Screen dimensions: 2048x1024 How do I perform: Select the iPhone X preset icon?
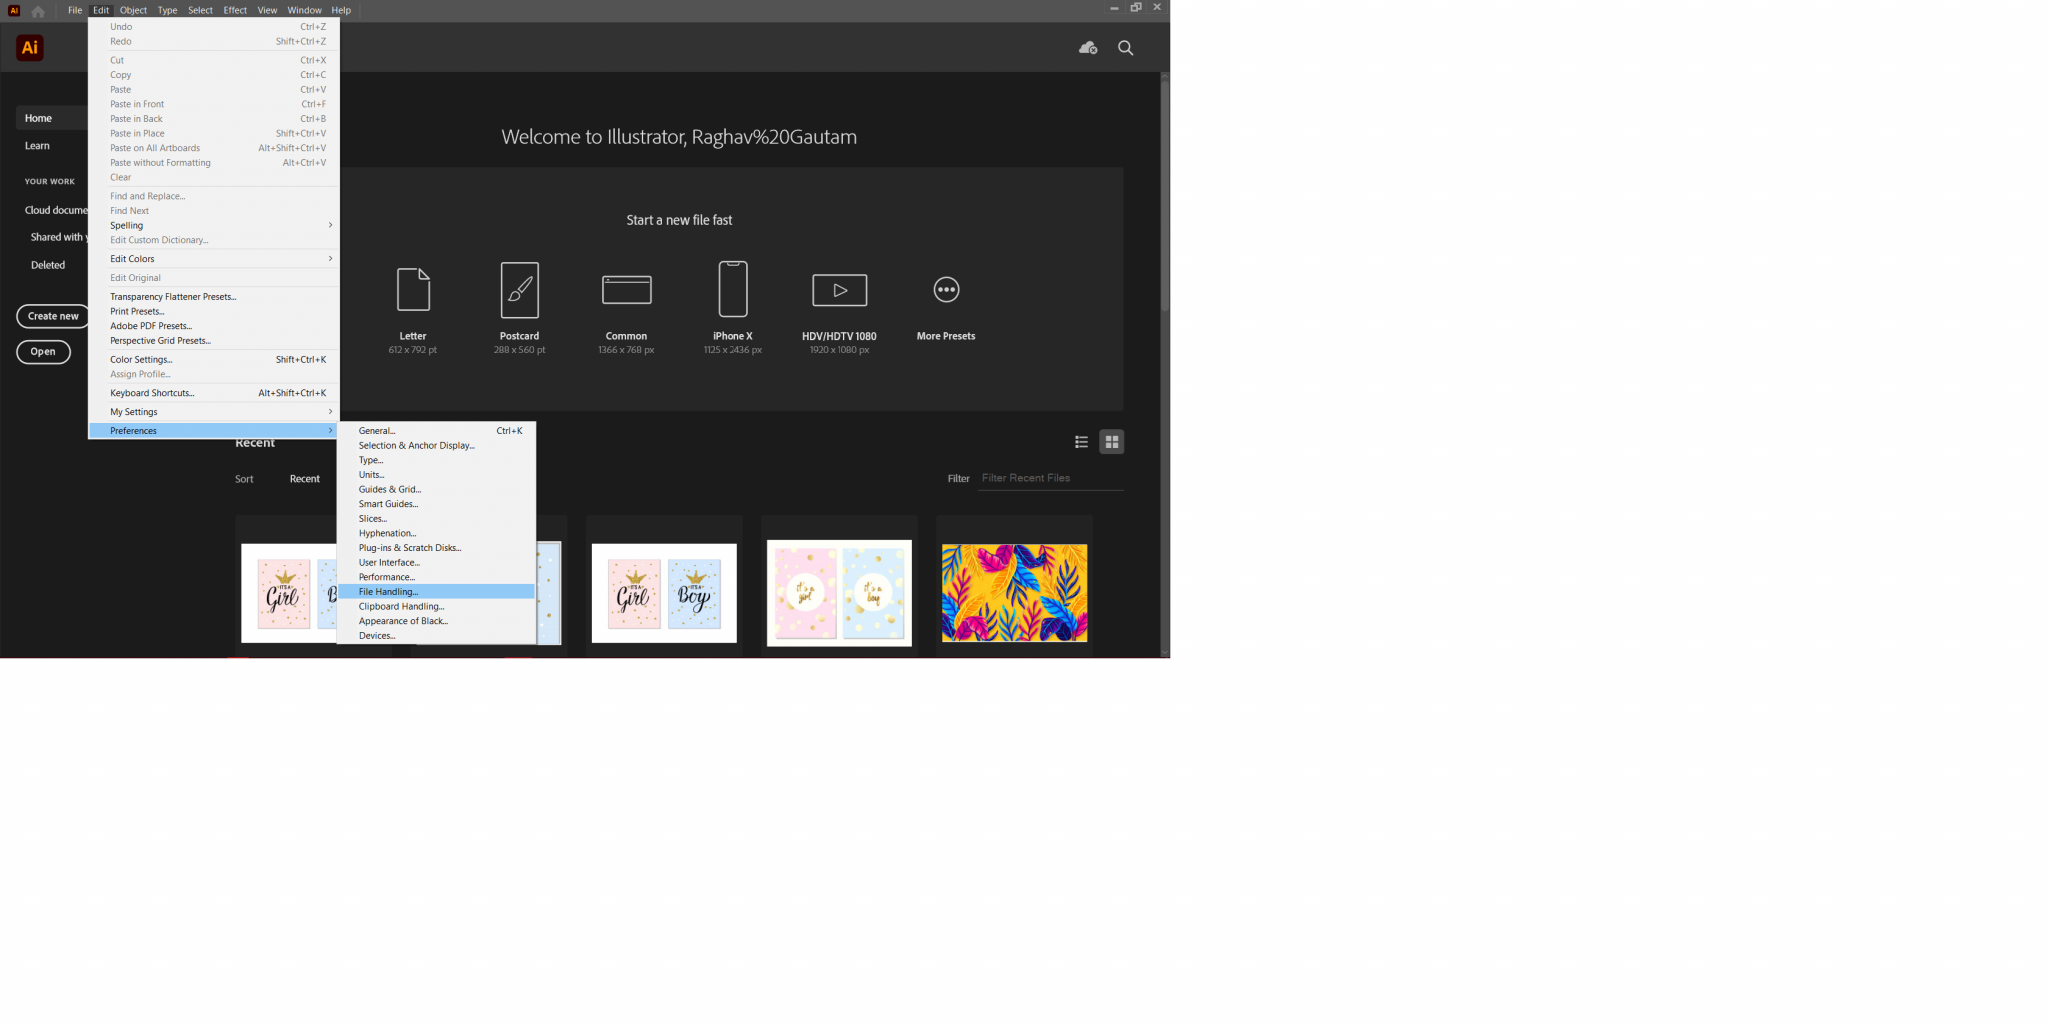tap(733, 289)
